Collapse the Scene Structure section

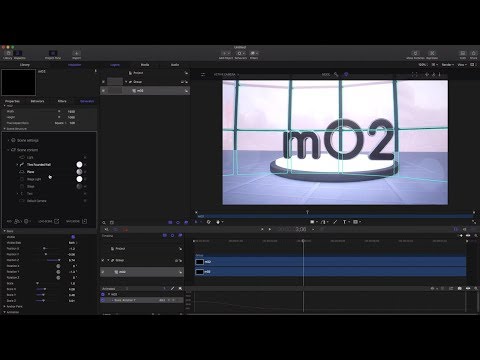[5, 129]
